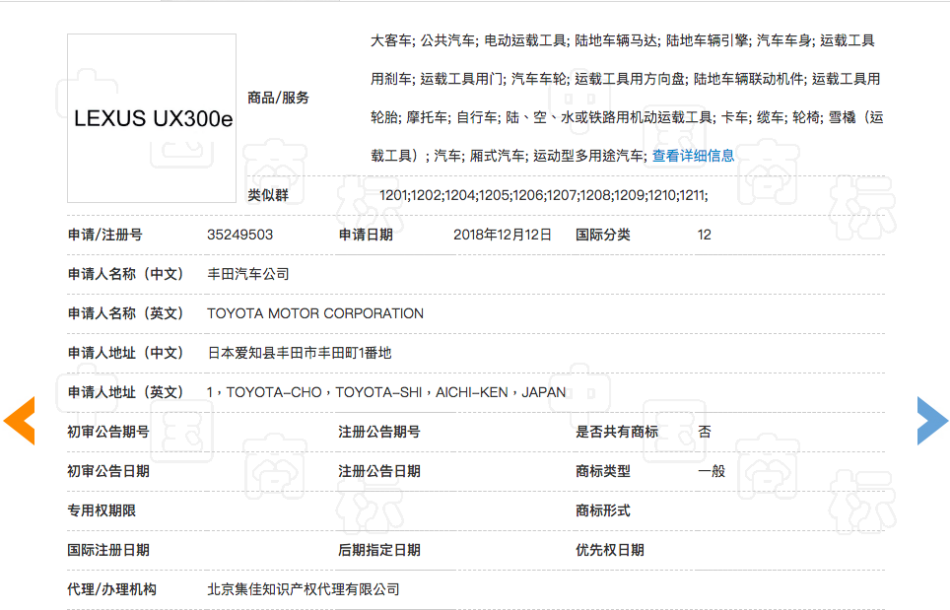950x610 pixels.
Task: Click the 是否共有商标 label
Action: [x=617, y=432]
